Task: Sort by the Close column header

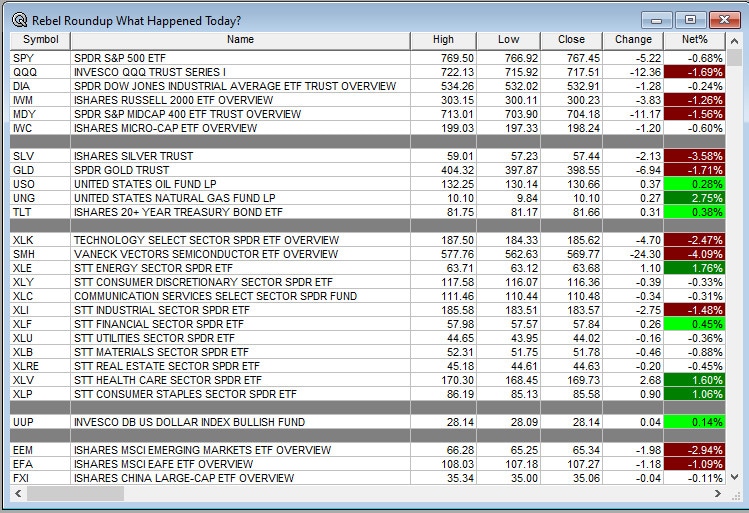Action: click(x=571, y=40)
